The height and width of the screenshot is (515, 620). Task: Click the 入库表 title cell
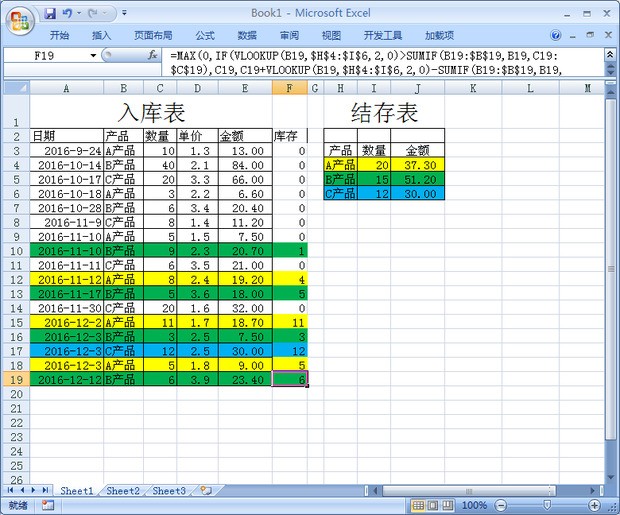point(151,112)
